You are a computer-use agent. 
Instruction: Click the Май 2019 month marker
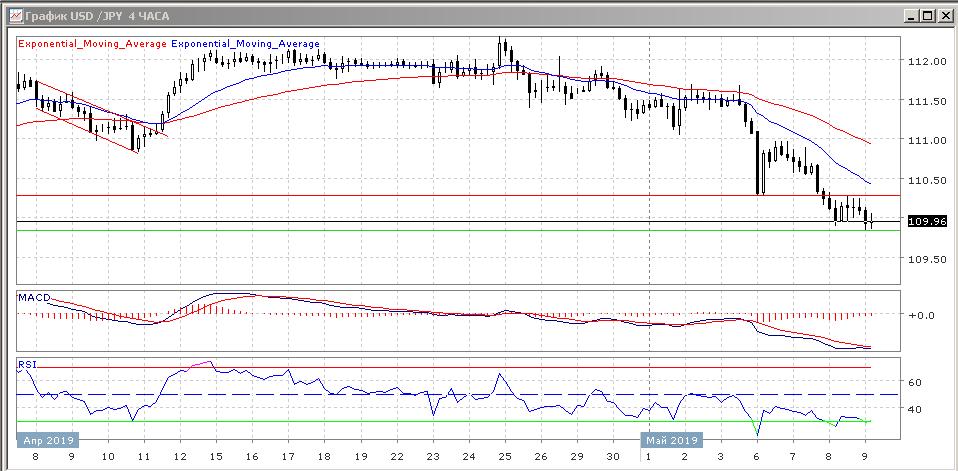(x=671, y=439)
